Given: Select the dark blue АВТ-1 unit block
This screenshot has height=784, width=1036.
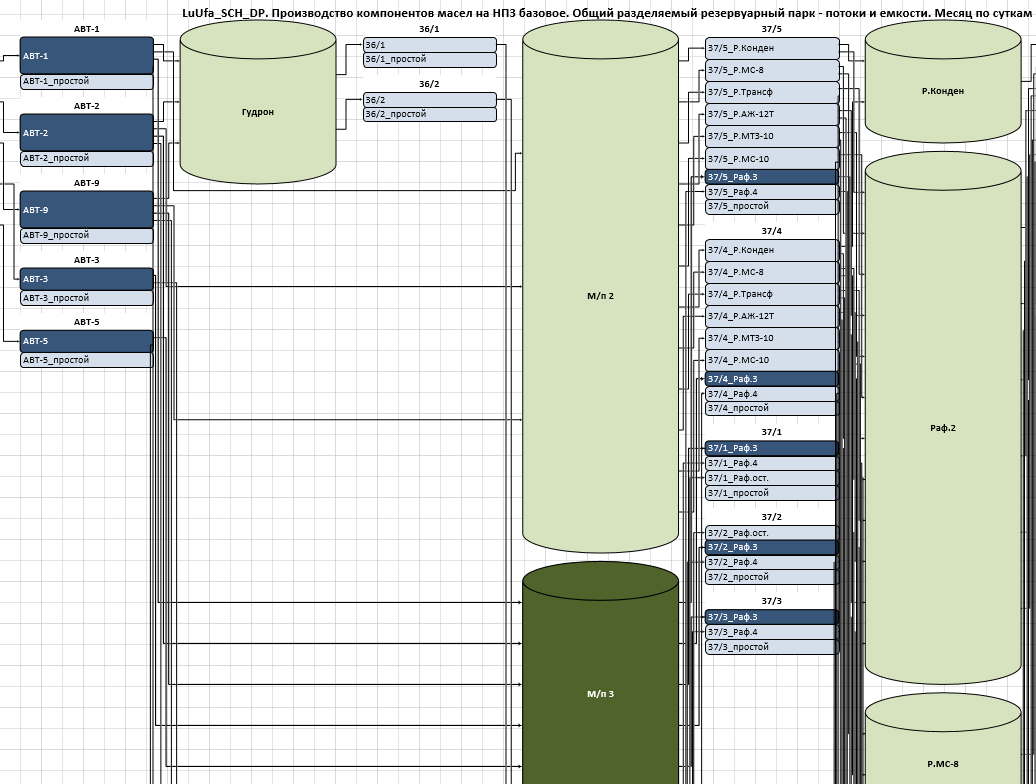Looking at the screenshot, I should (x=87, y=56).
